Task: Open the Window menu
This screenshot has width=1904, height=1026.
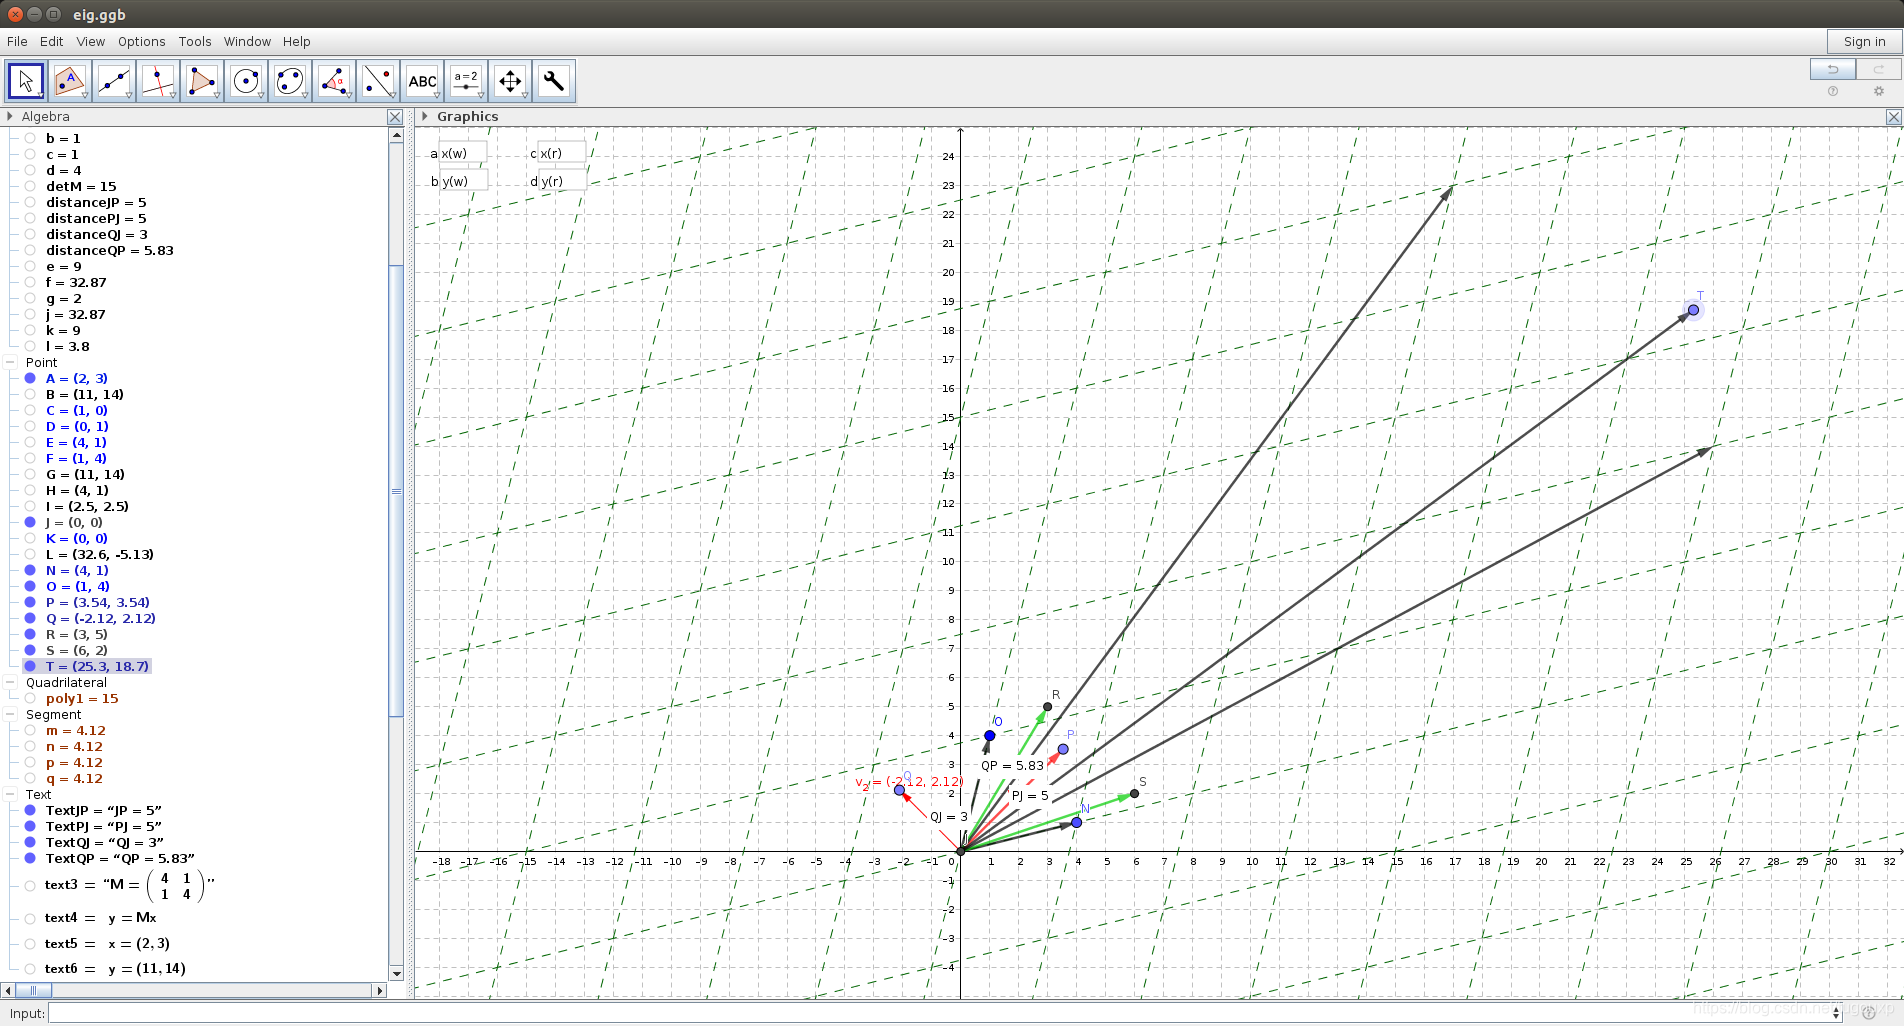Action: pos(247,41)
